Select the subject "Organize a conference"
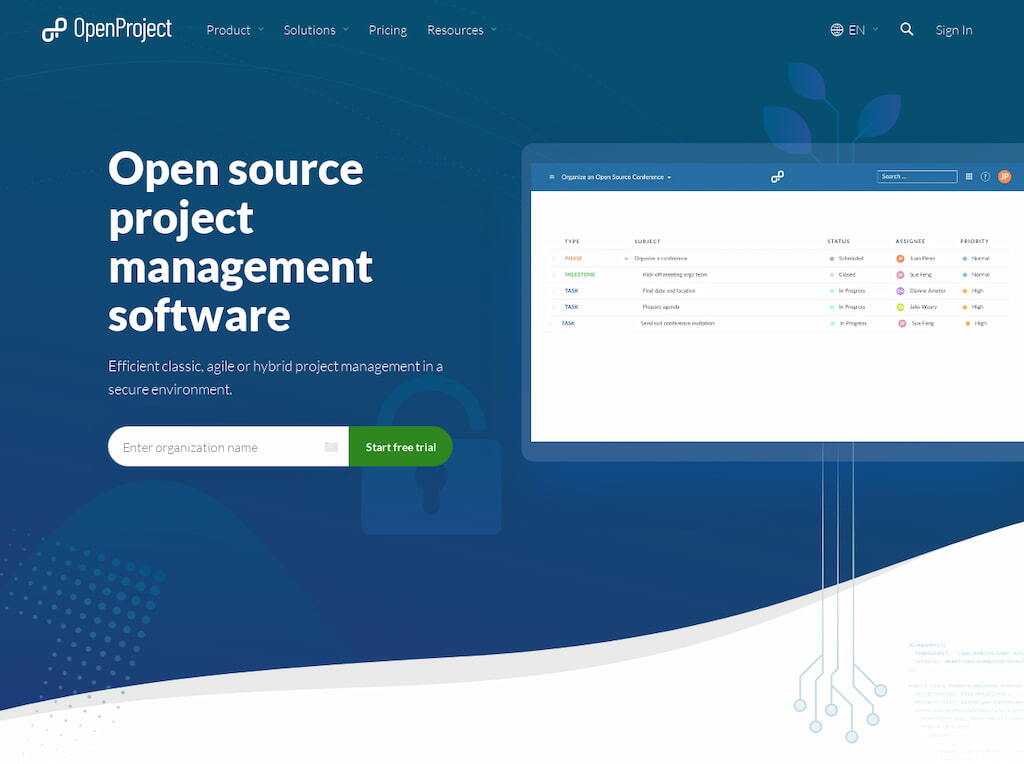Screen dimensions: 1024x764 coord(661,259)
